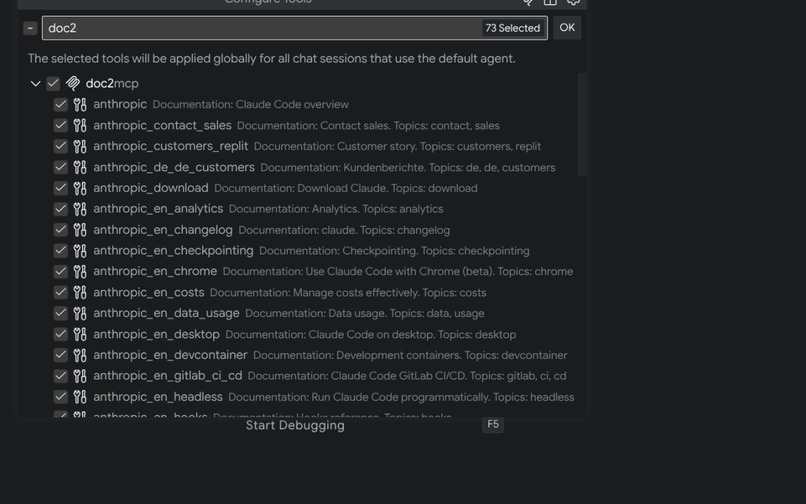Toggle the anthropic_en_analytics checkbox

click(x=61, y=209)
